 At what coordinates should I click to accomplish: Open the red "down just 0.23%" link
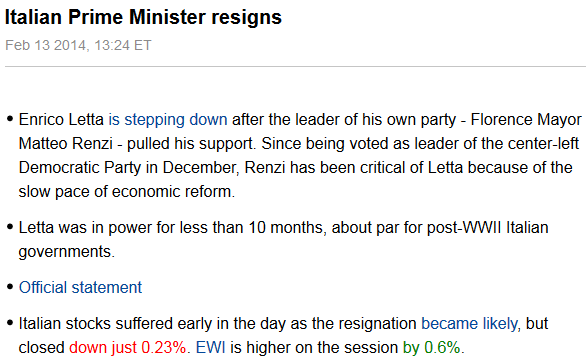click(x=127, y=348)
